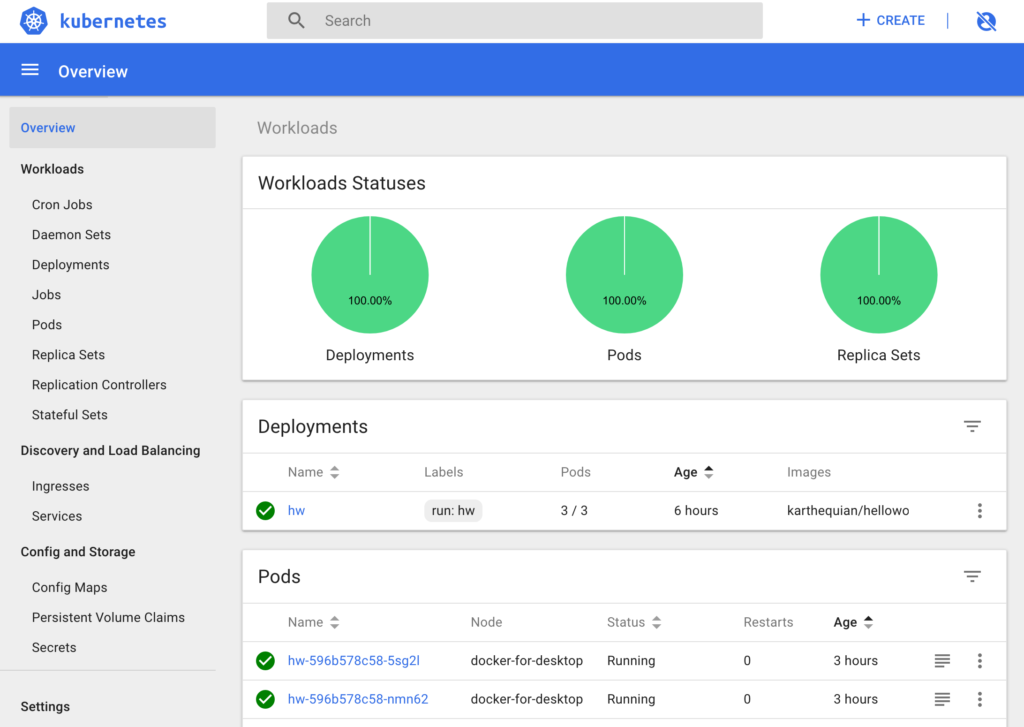Viewport: 1024px width, 727px height.
Task: Open Config Maps in sidebar
Action: pyautogui.click(x=70, y=588)
